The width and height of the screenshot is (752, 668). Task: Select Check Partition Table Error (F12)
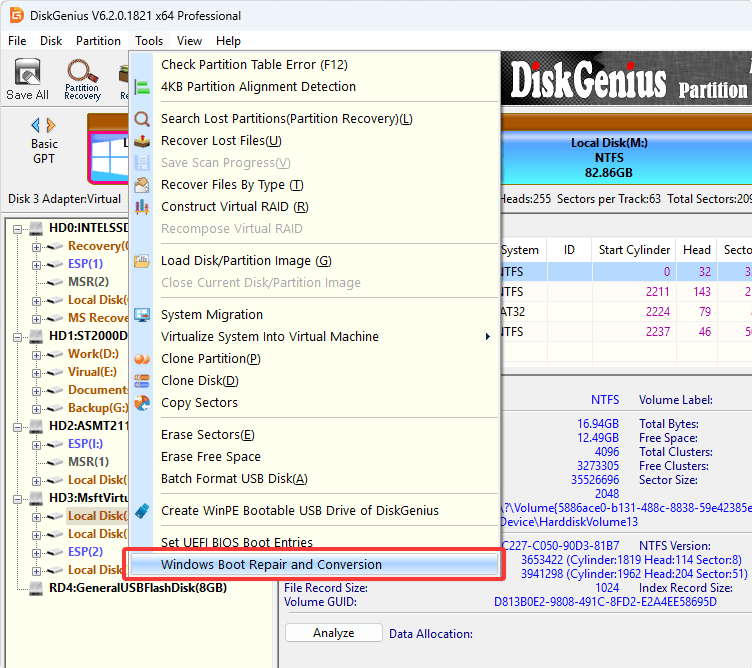[315, 65]
